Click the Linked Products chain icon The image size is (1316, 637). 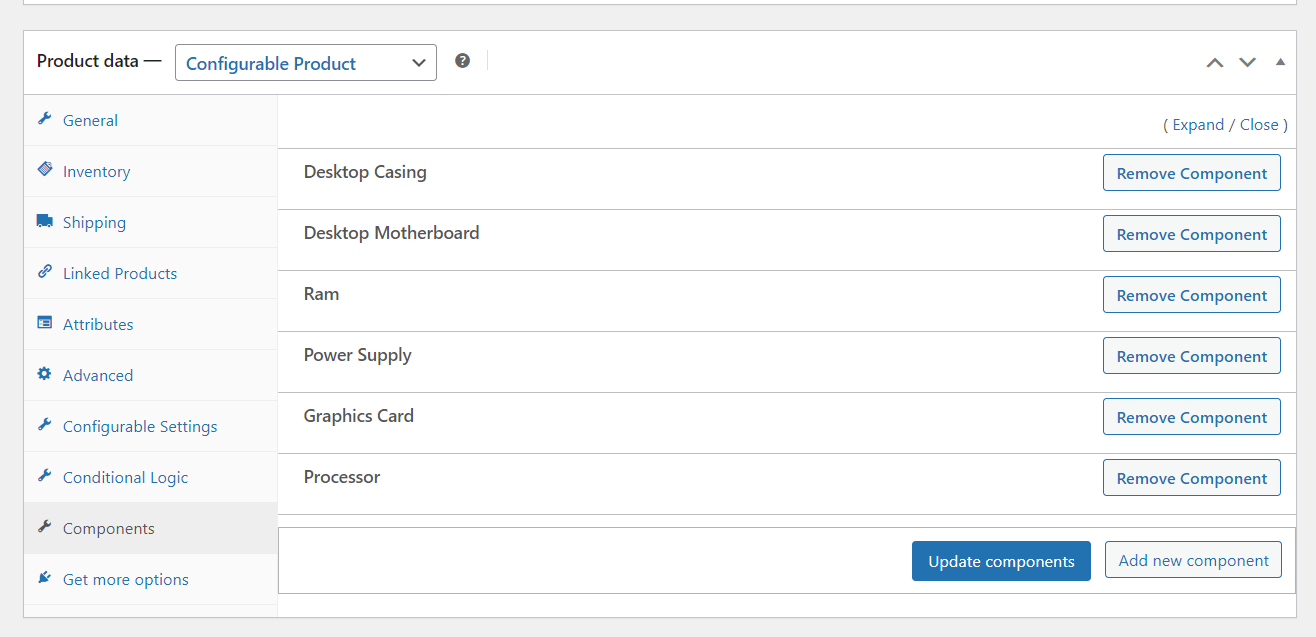44,272
